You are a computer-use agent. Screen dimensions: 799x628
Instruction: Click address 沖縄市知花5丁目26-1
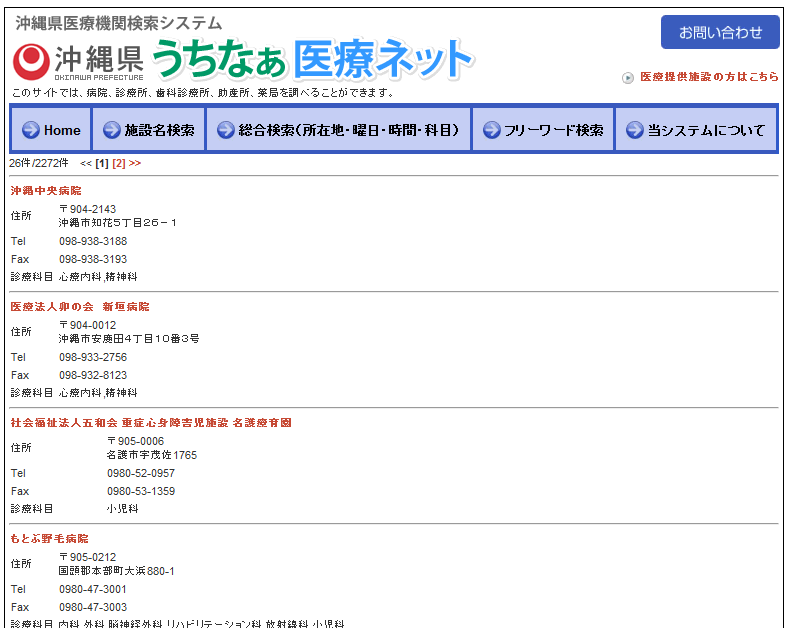pos(117,223)
